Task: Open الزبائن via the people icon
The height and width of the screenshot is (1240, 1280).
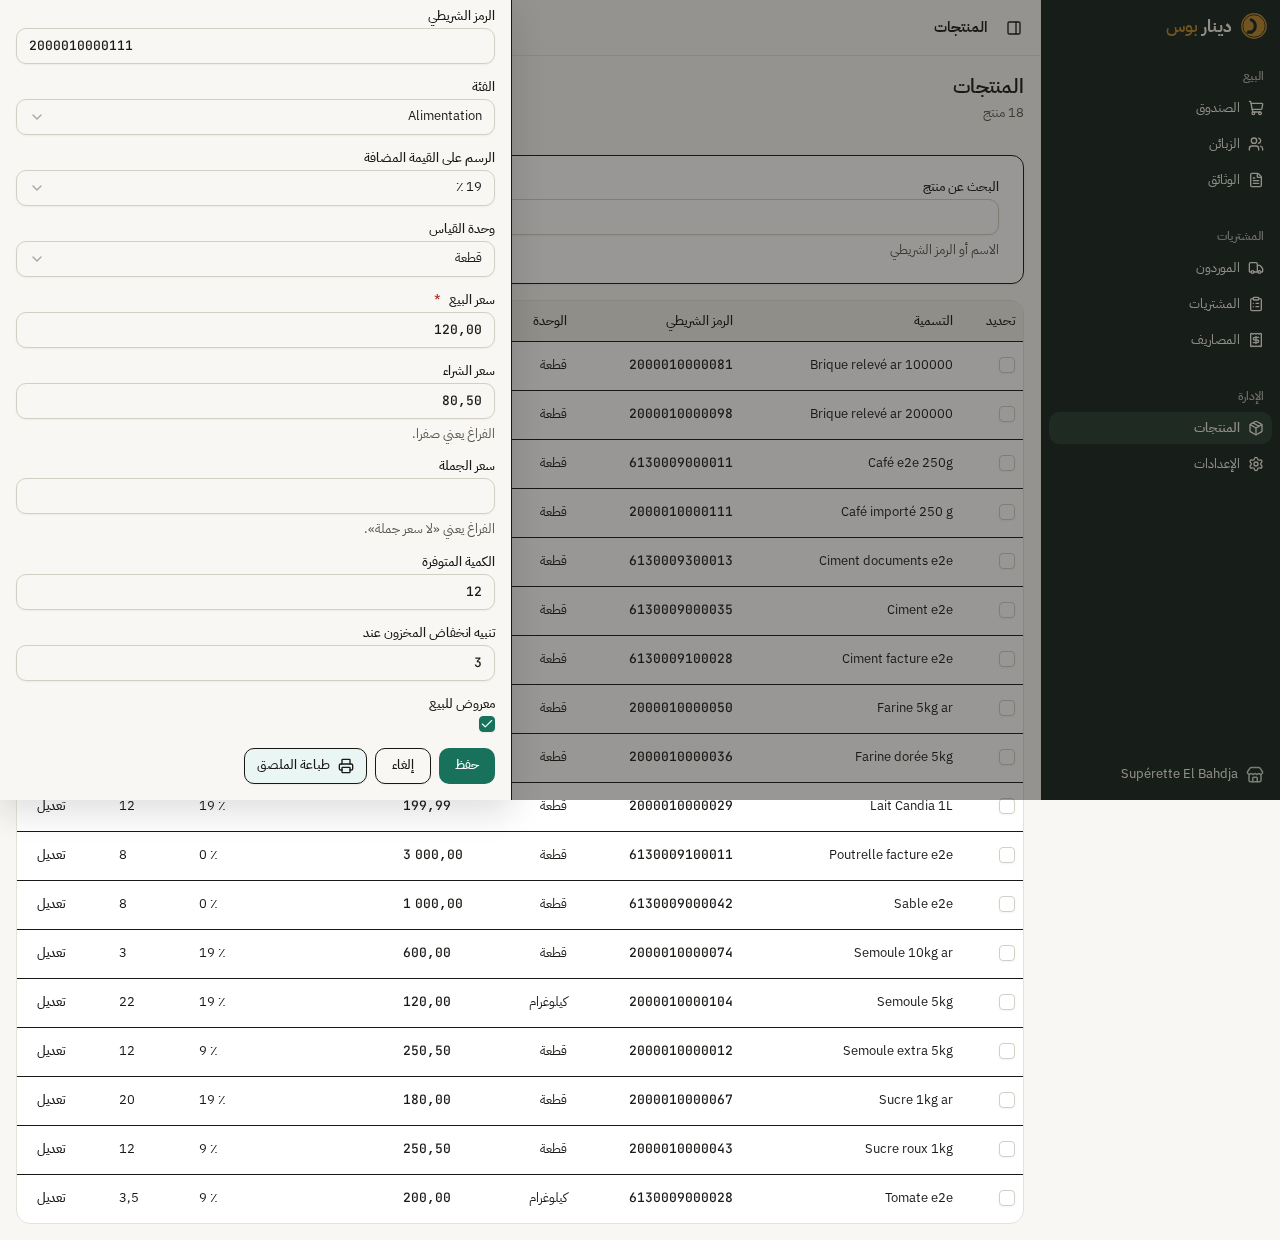Action: [1256, 144]
